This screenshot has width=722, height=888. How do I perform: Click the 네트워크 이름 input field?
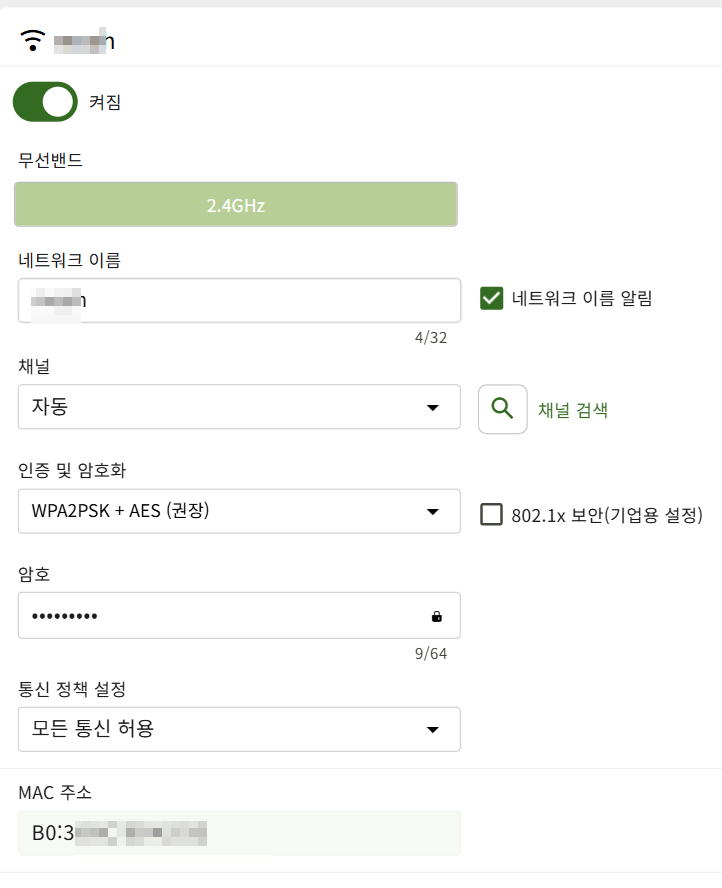[239, 300]
